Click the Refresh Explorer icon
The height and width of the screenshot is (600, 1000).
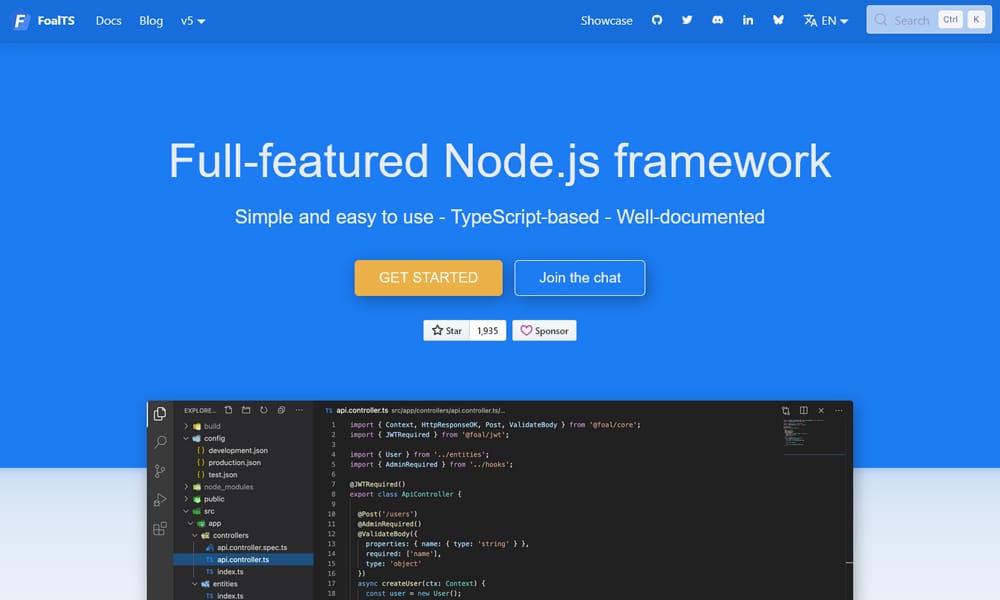pyautogui.click(x=263, y=410)
